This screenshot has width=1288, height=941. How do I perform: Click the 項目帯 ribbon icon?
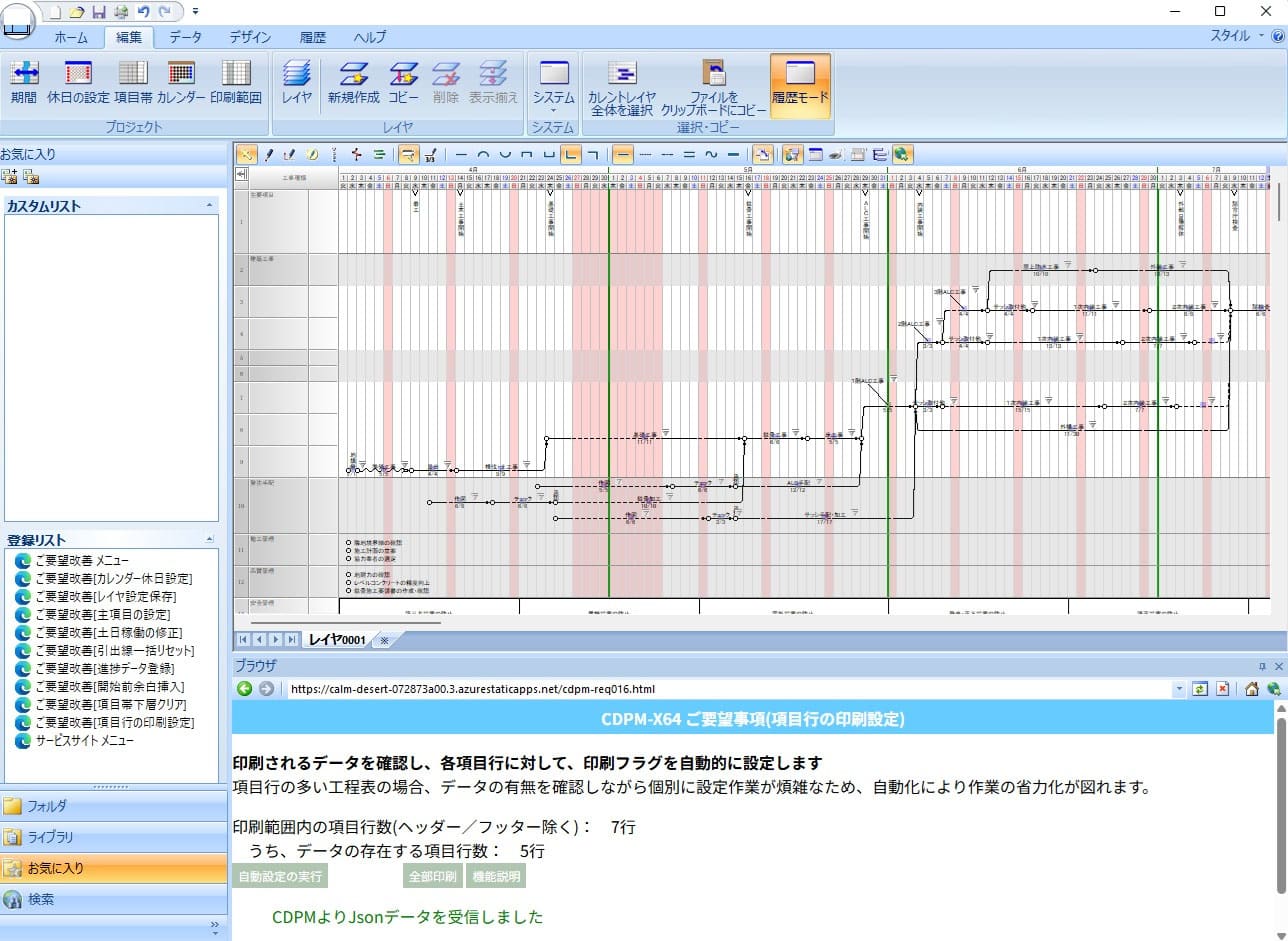pos(133,82)
